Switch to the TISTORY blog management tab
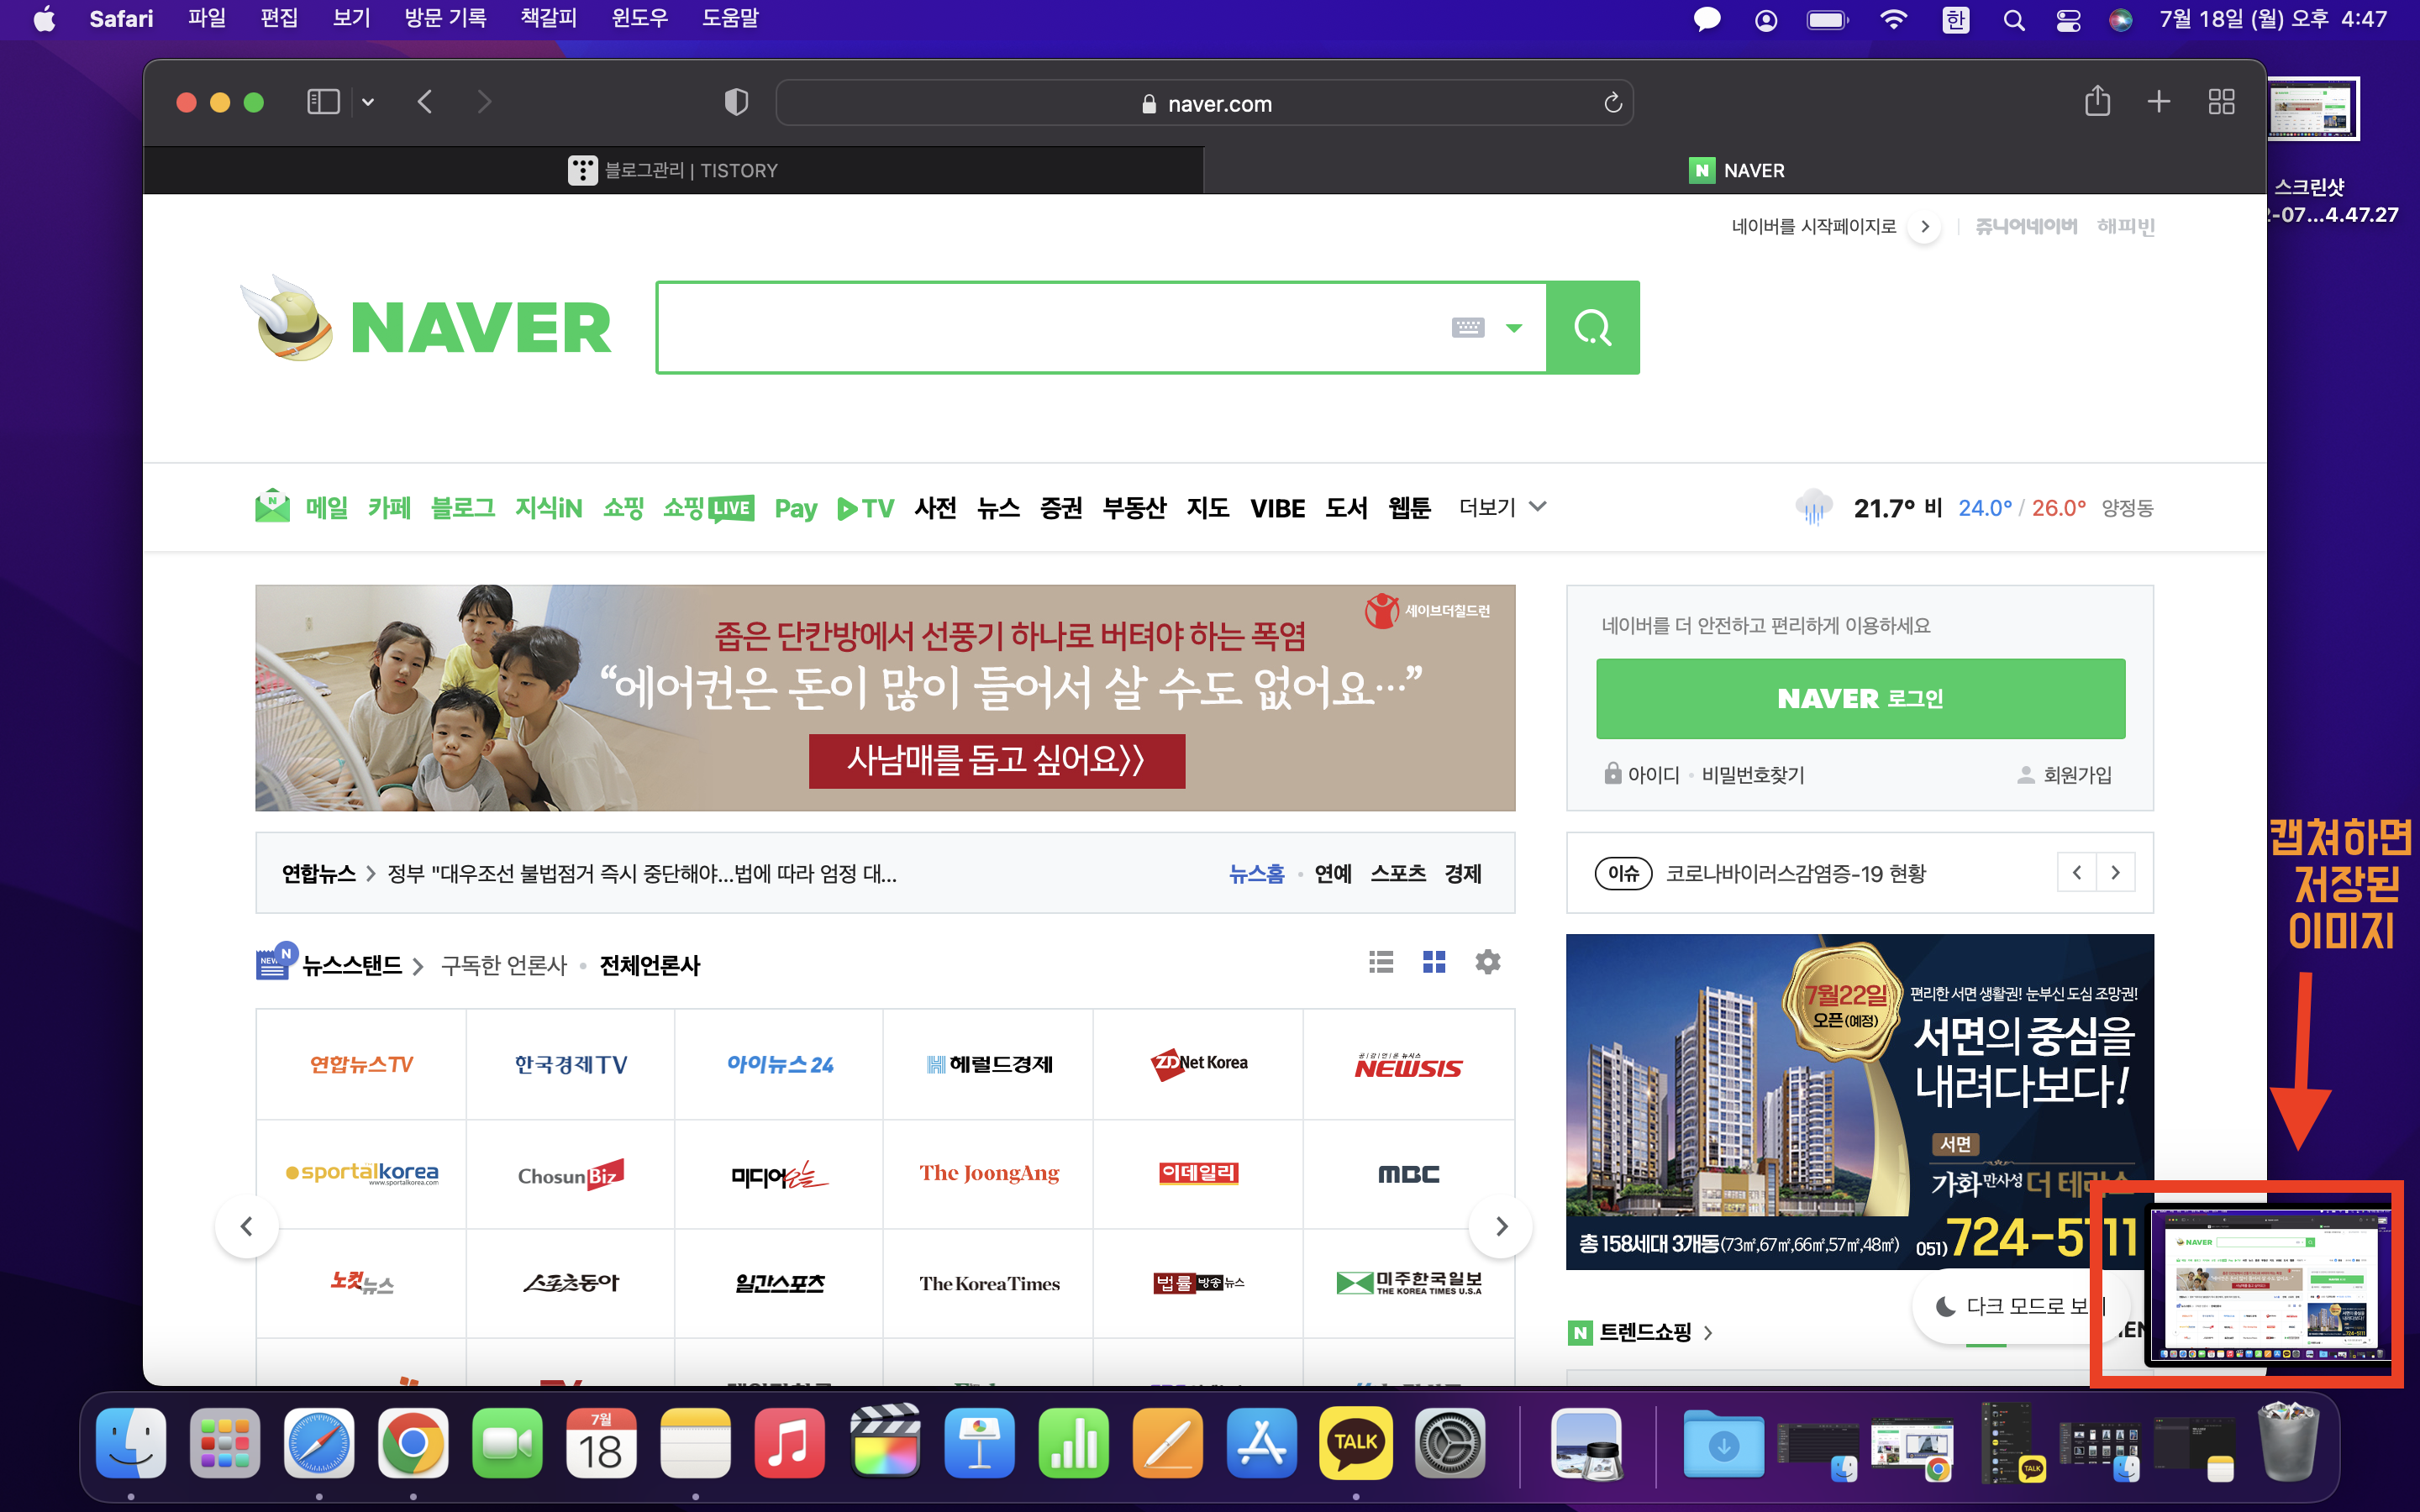The image size is (2420, 1512). [674, 170]
